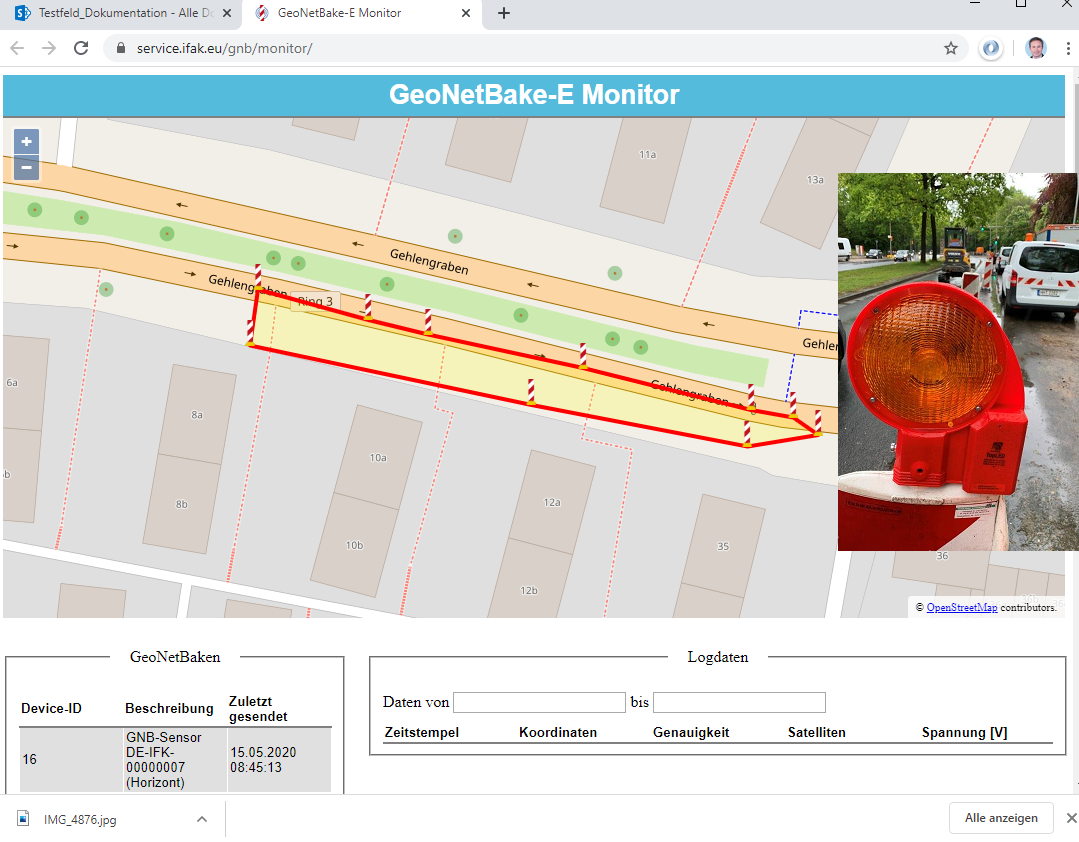Click the 15.05.2020 08:45:13 timestamp cell
The width and height of the screenshot is (1079, 842).
(x=279, y=759)
